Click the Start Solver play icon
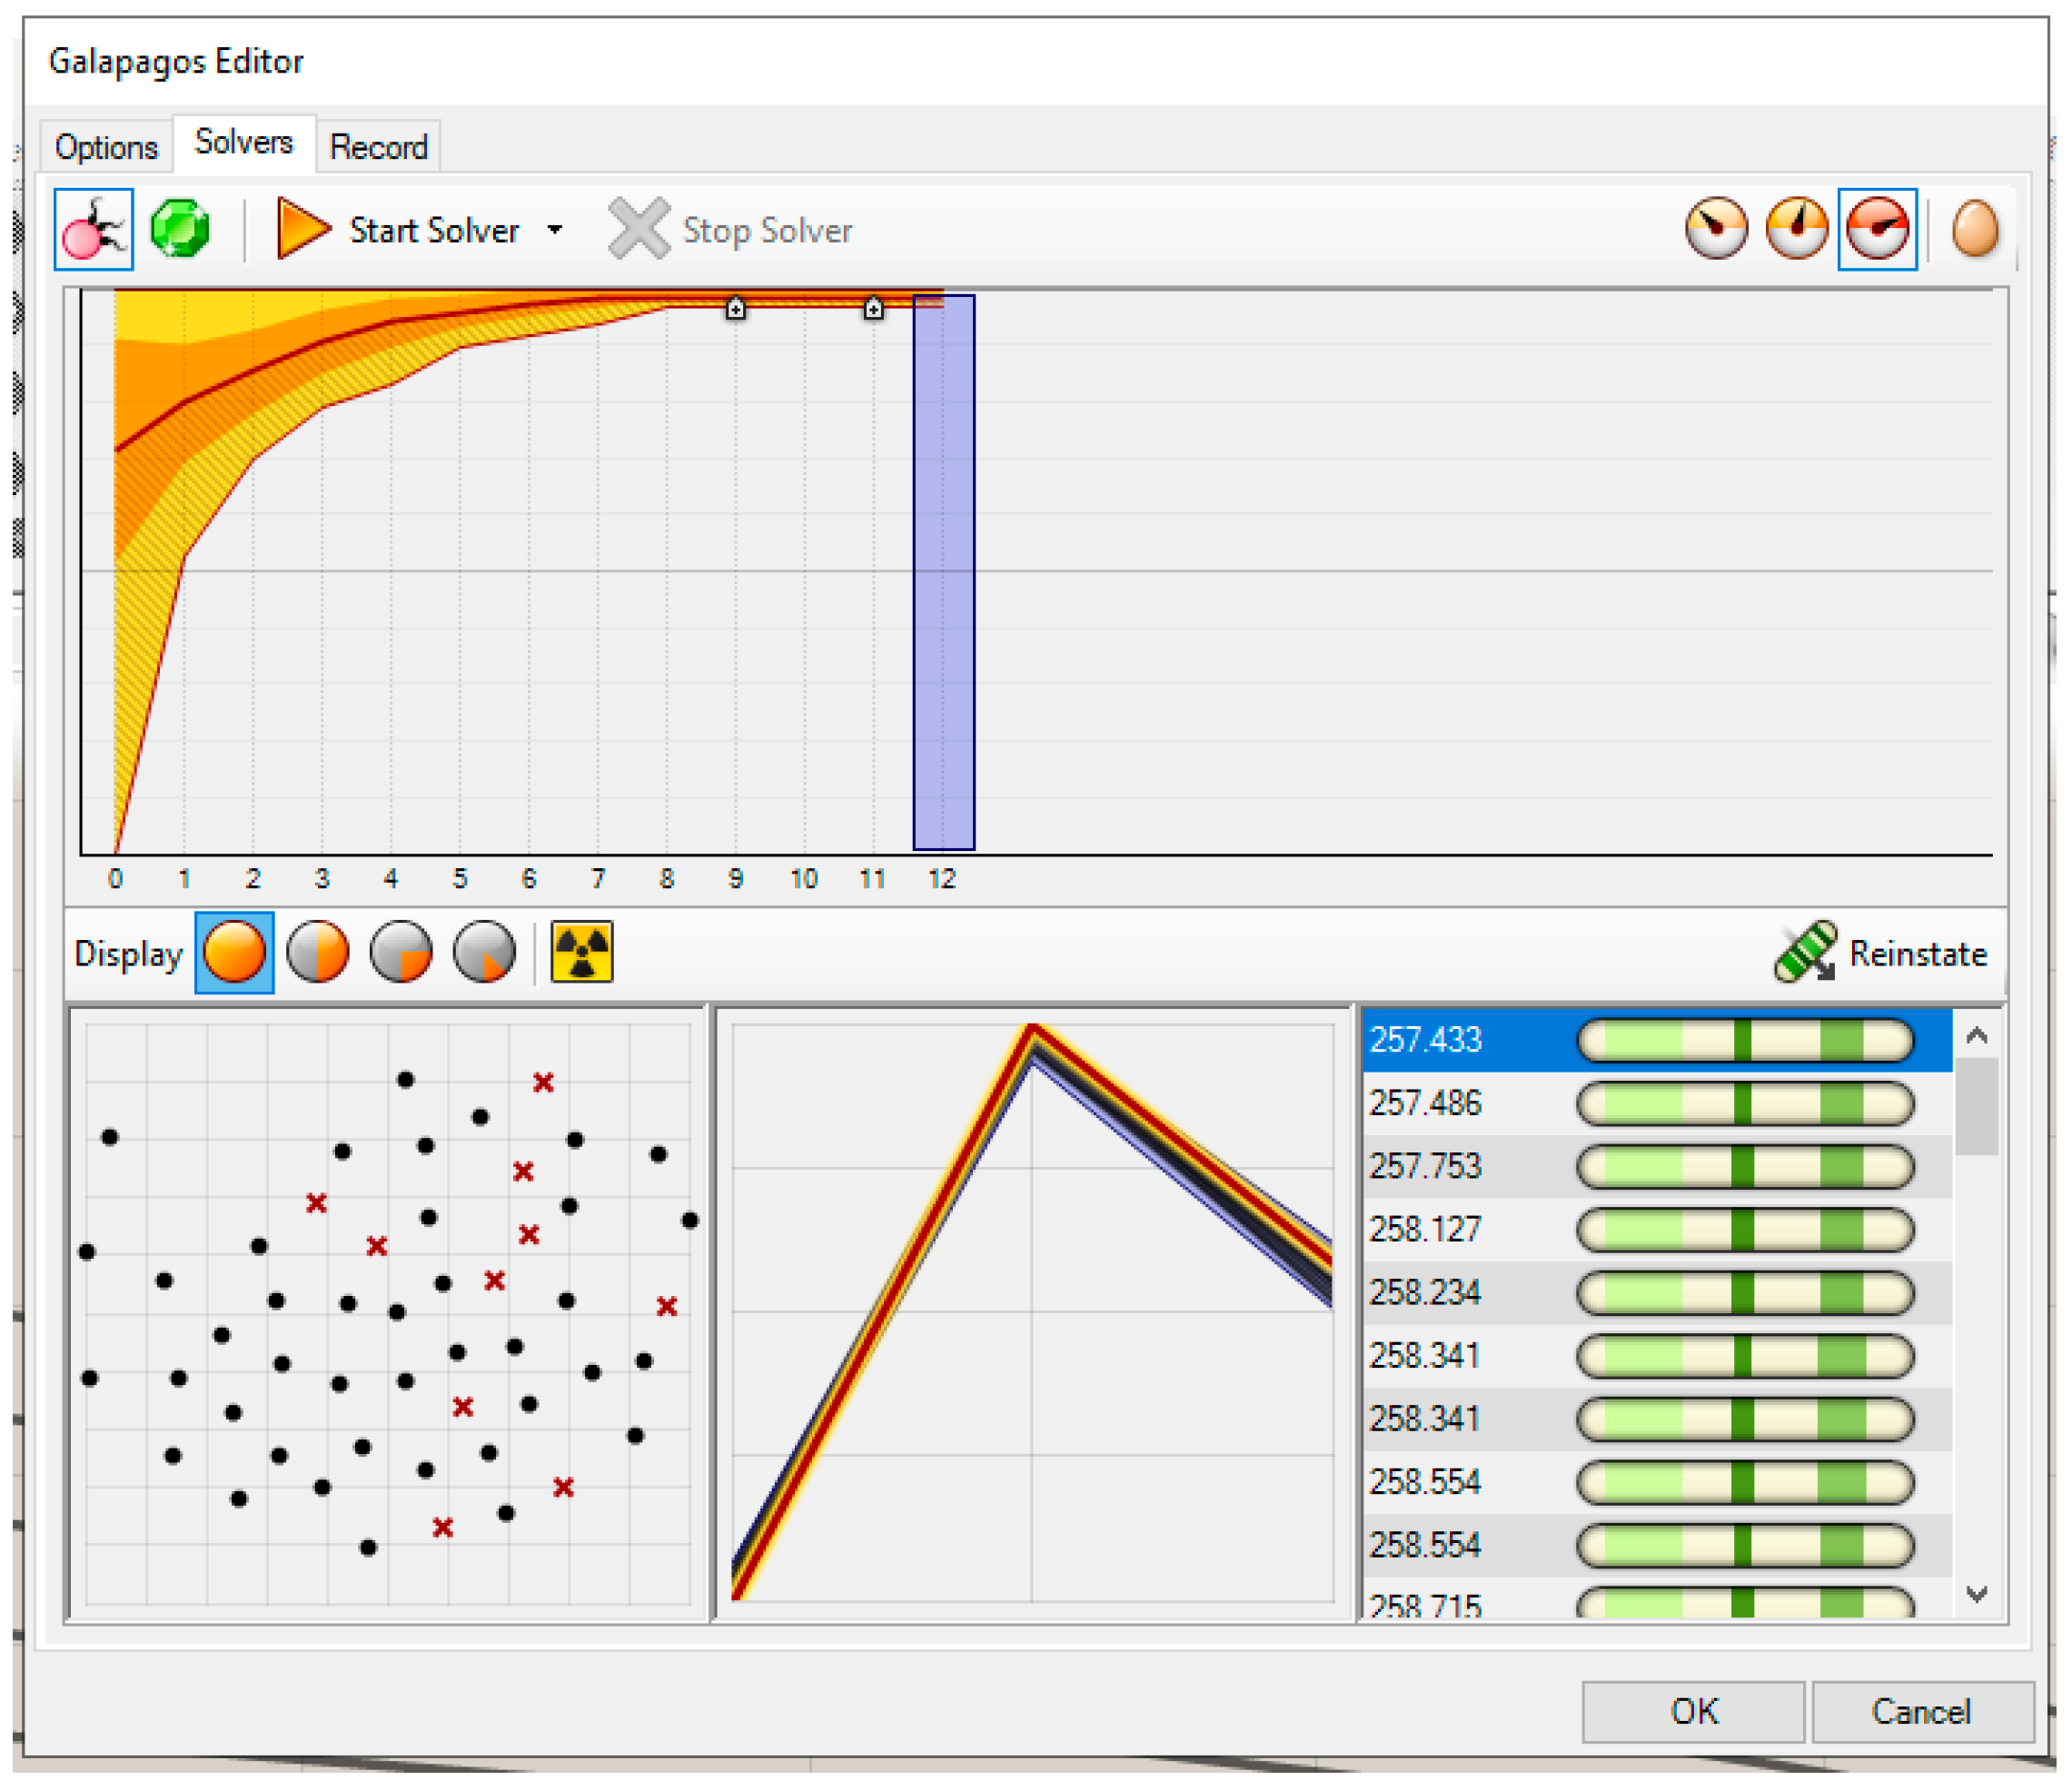The width and height of the screenshot is (2072, 1790). pos(302,229)
